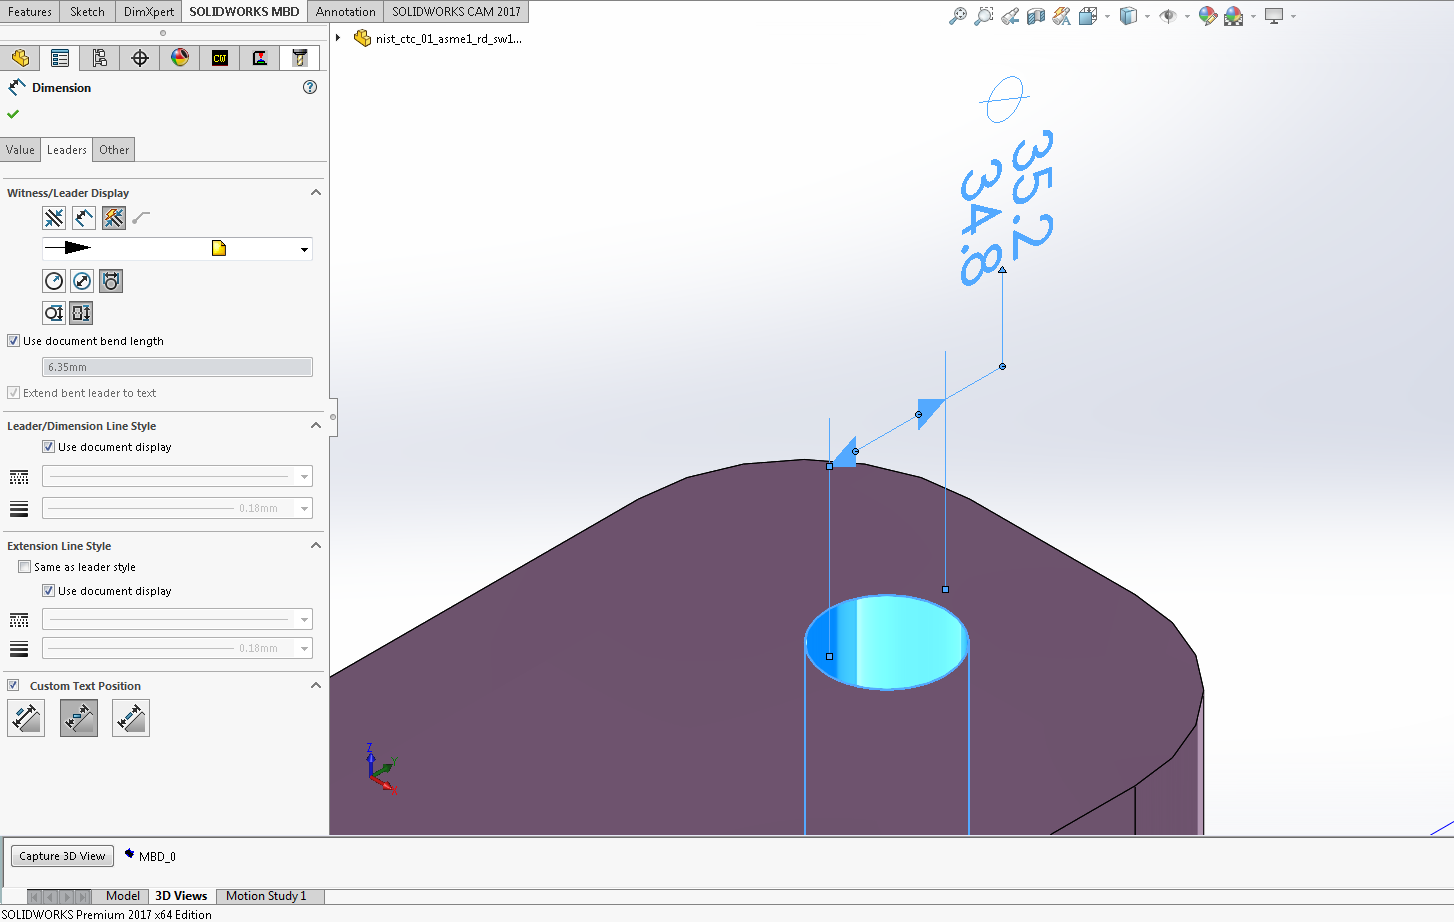
Task: Confirm dimension with the green checkmark
Action: (x=13, y=114)
